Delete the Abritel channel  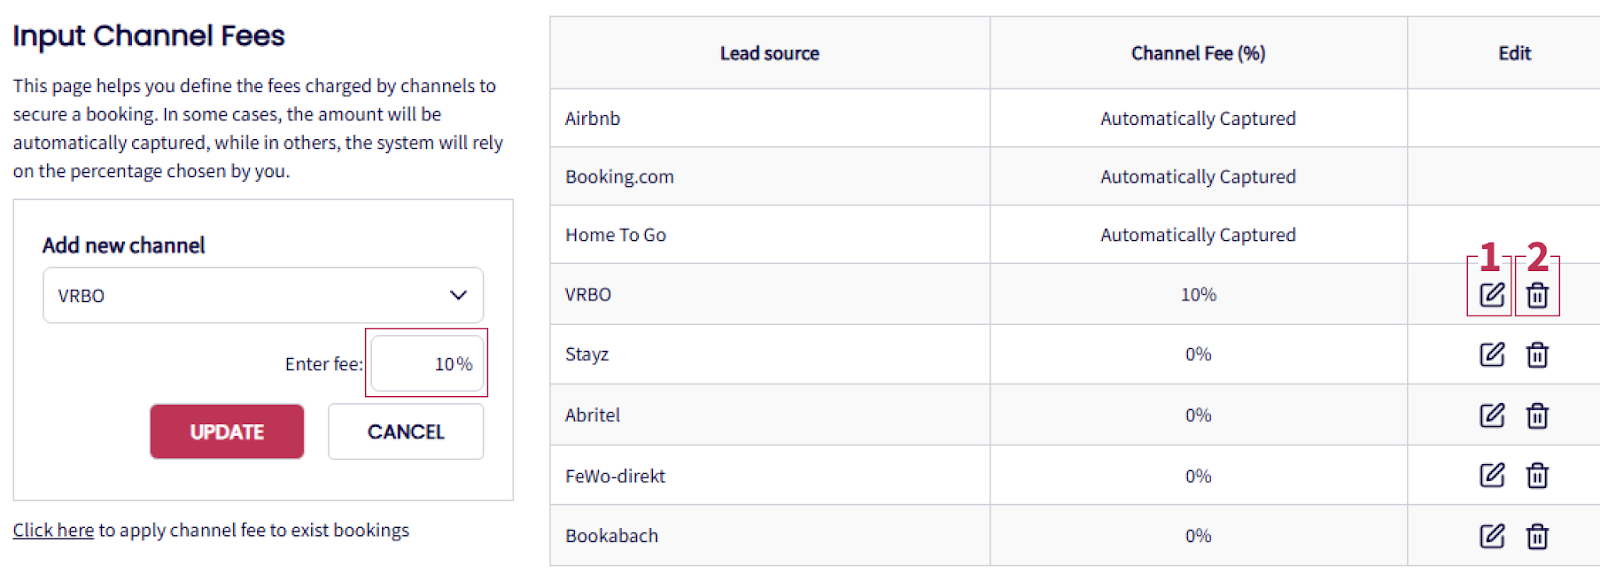1537,416
